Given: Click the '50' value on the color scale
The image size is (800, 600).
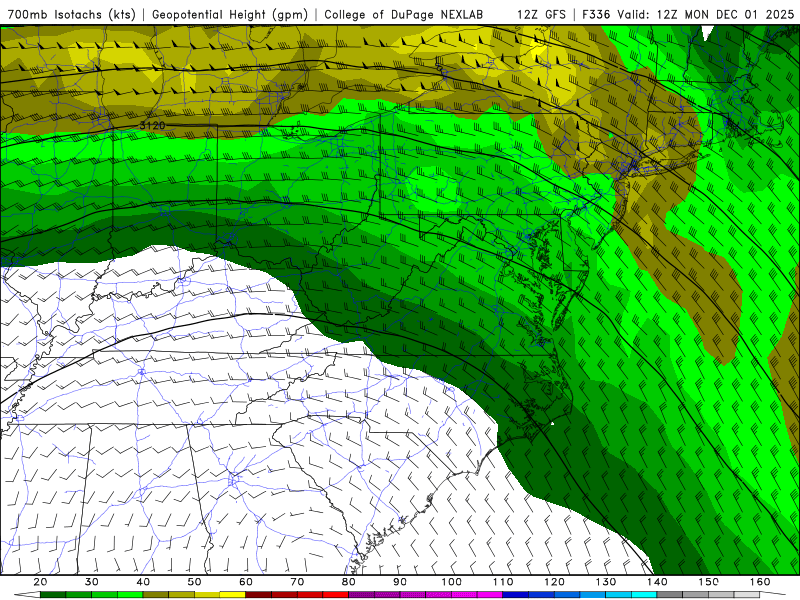Looking at the screenshot, I should (194, 582).
